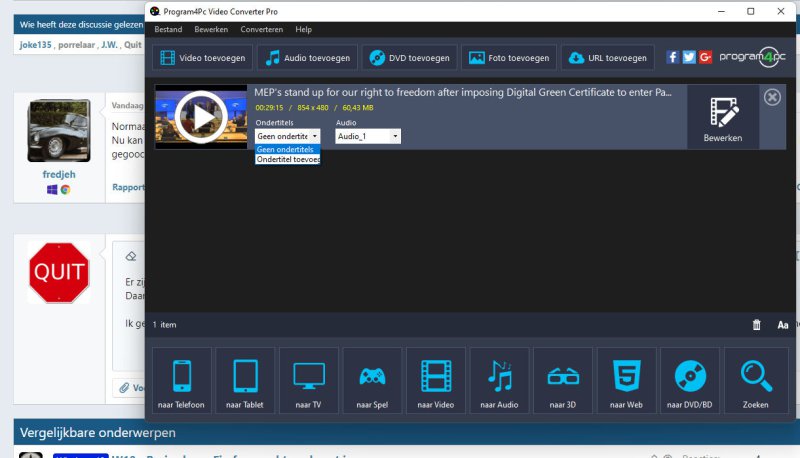Open the Zoeken magnifier search tool
800x458 pixels.
coord(755,379)
